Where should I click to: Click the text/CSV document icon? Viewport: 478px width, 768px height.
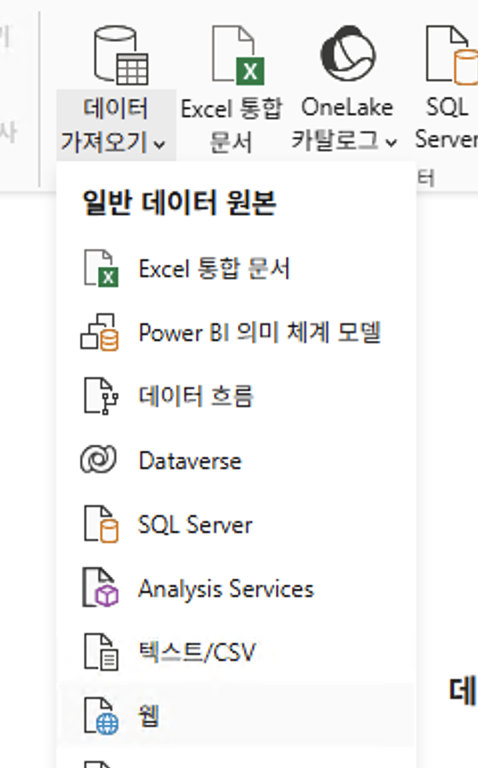point(101,652)
